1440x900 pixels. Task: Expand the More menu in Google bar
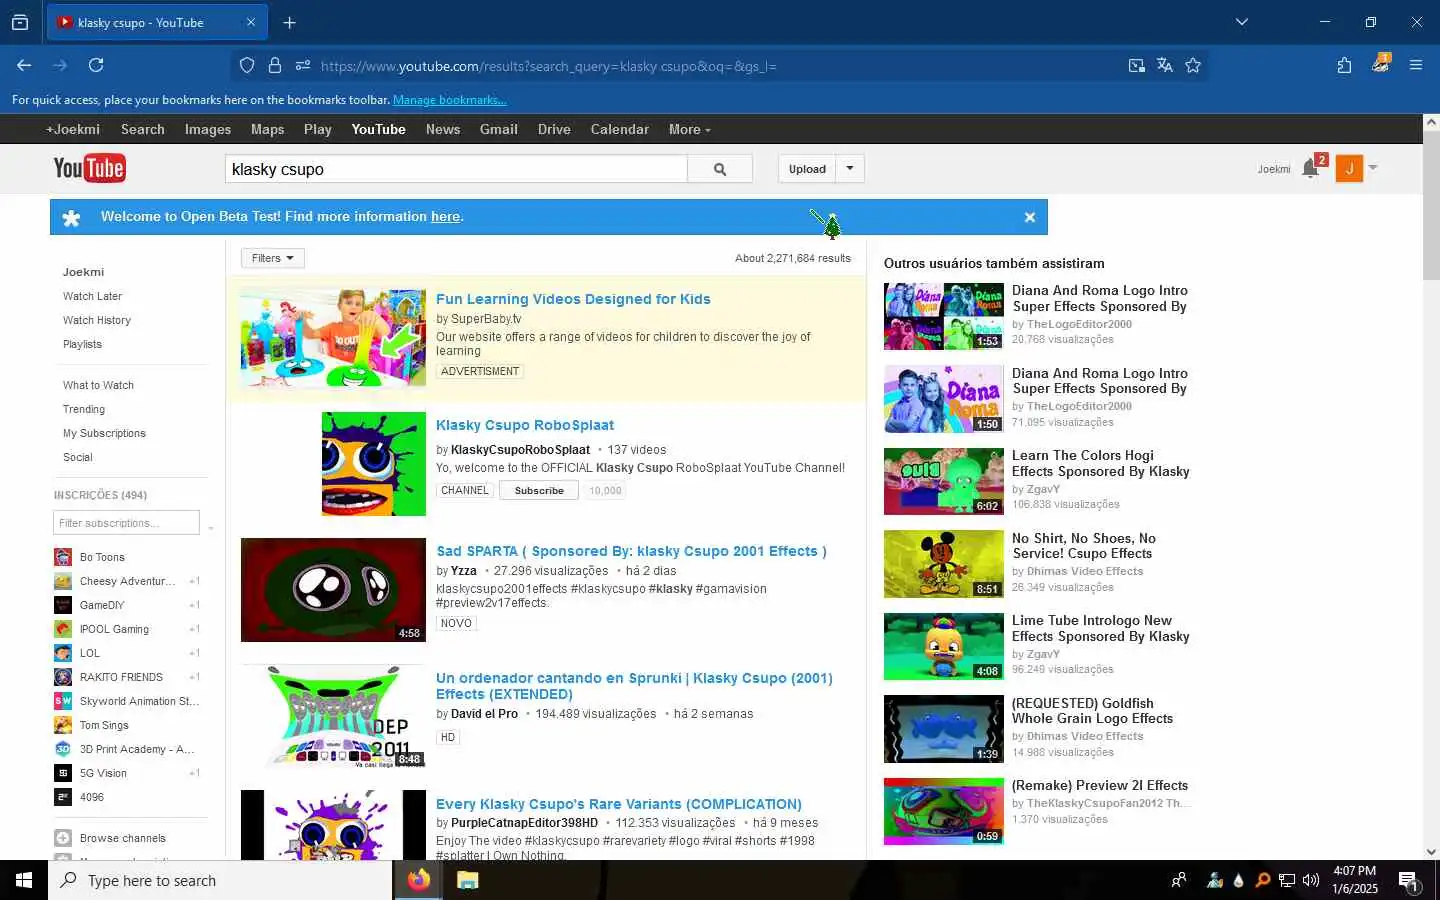[x=689, y=129]
